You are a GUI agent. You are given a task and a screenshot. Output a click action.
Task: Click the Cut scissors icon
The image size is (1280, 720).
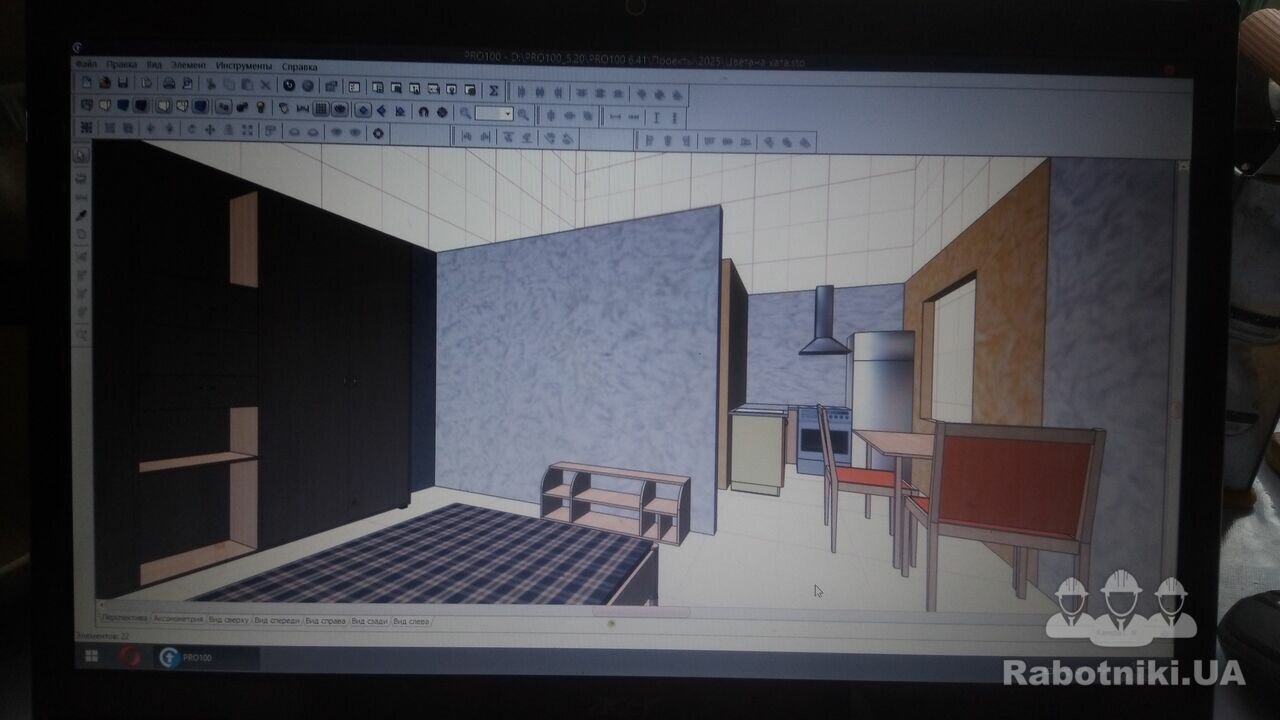[211, 84]
